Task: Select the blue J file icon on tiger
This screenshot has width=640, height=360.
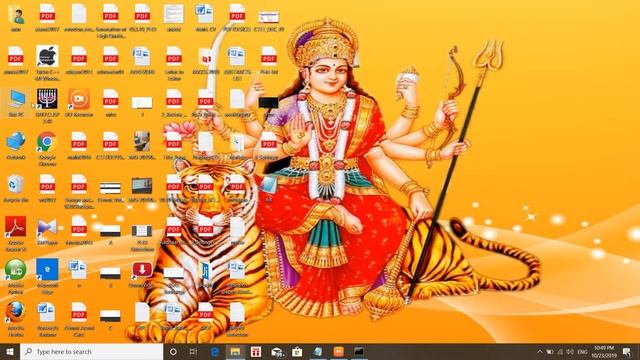Action: point(205,270)
